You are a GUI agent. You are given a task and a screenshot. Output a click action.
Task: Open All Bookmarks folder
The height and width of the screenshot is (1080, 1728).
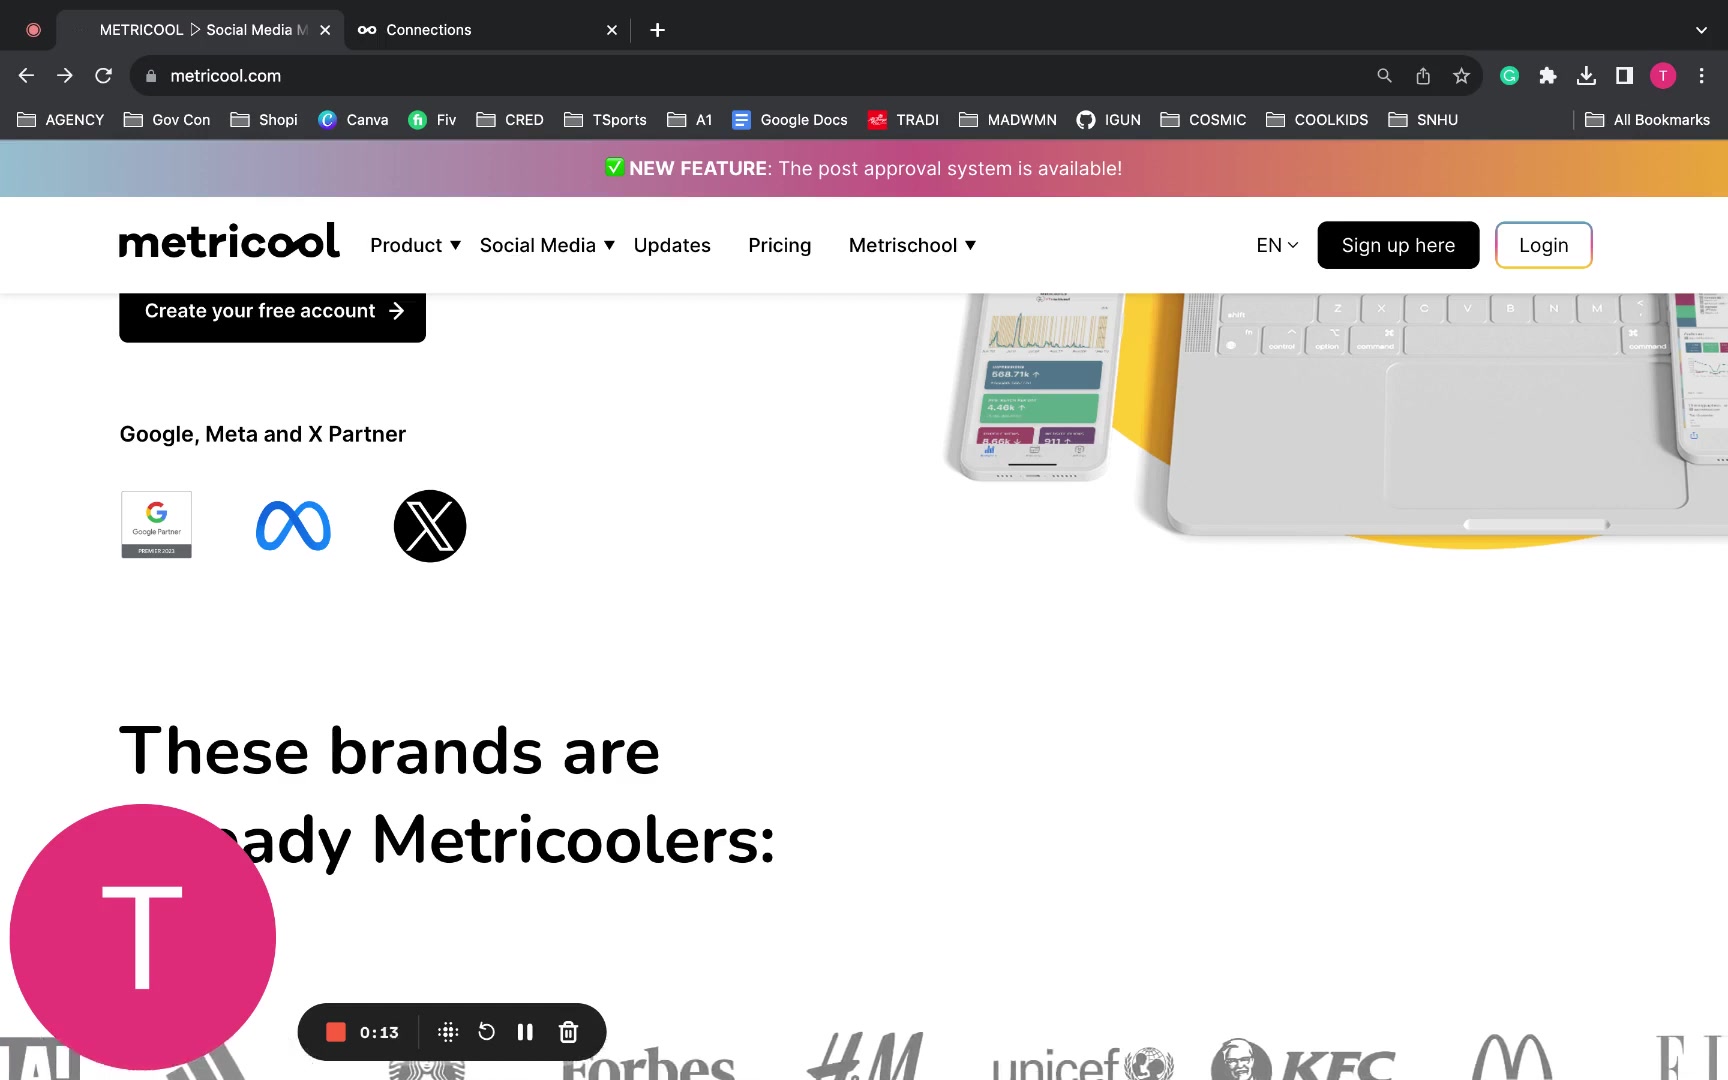click(x=1648, y=119)
